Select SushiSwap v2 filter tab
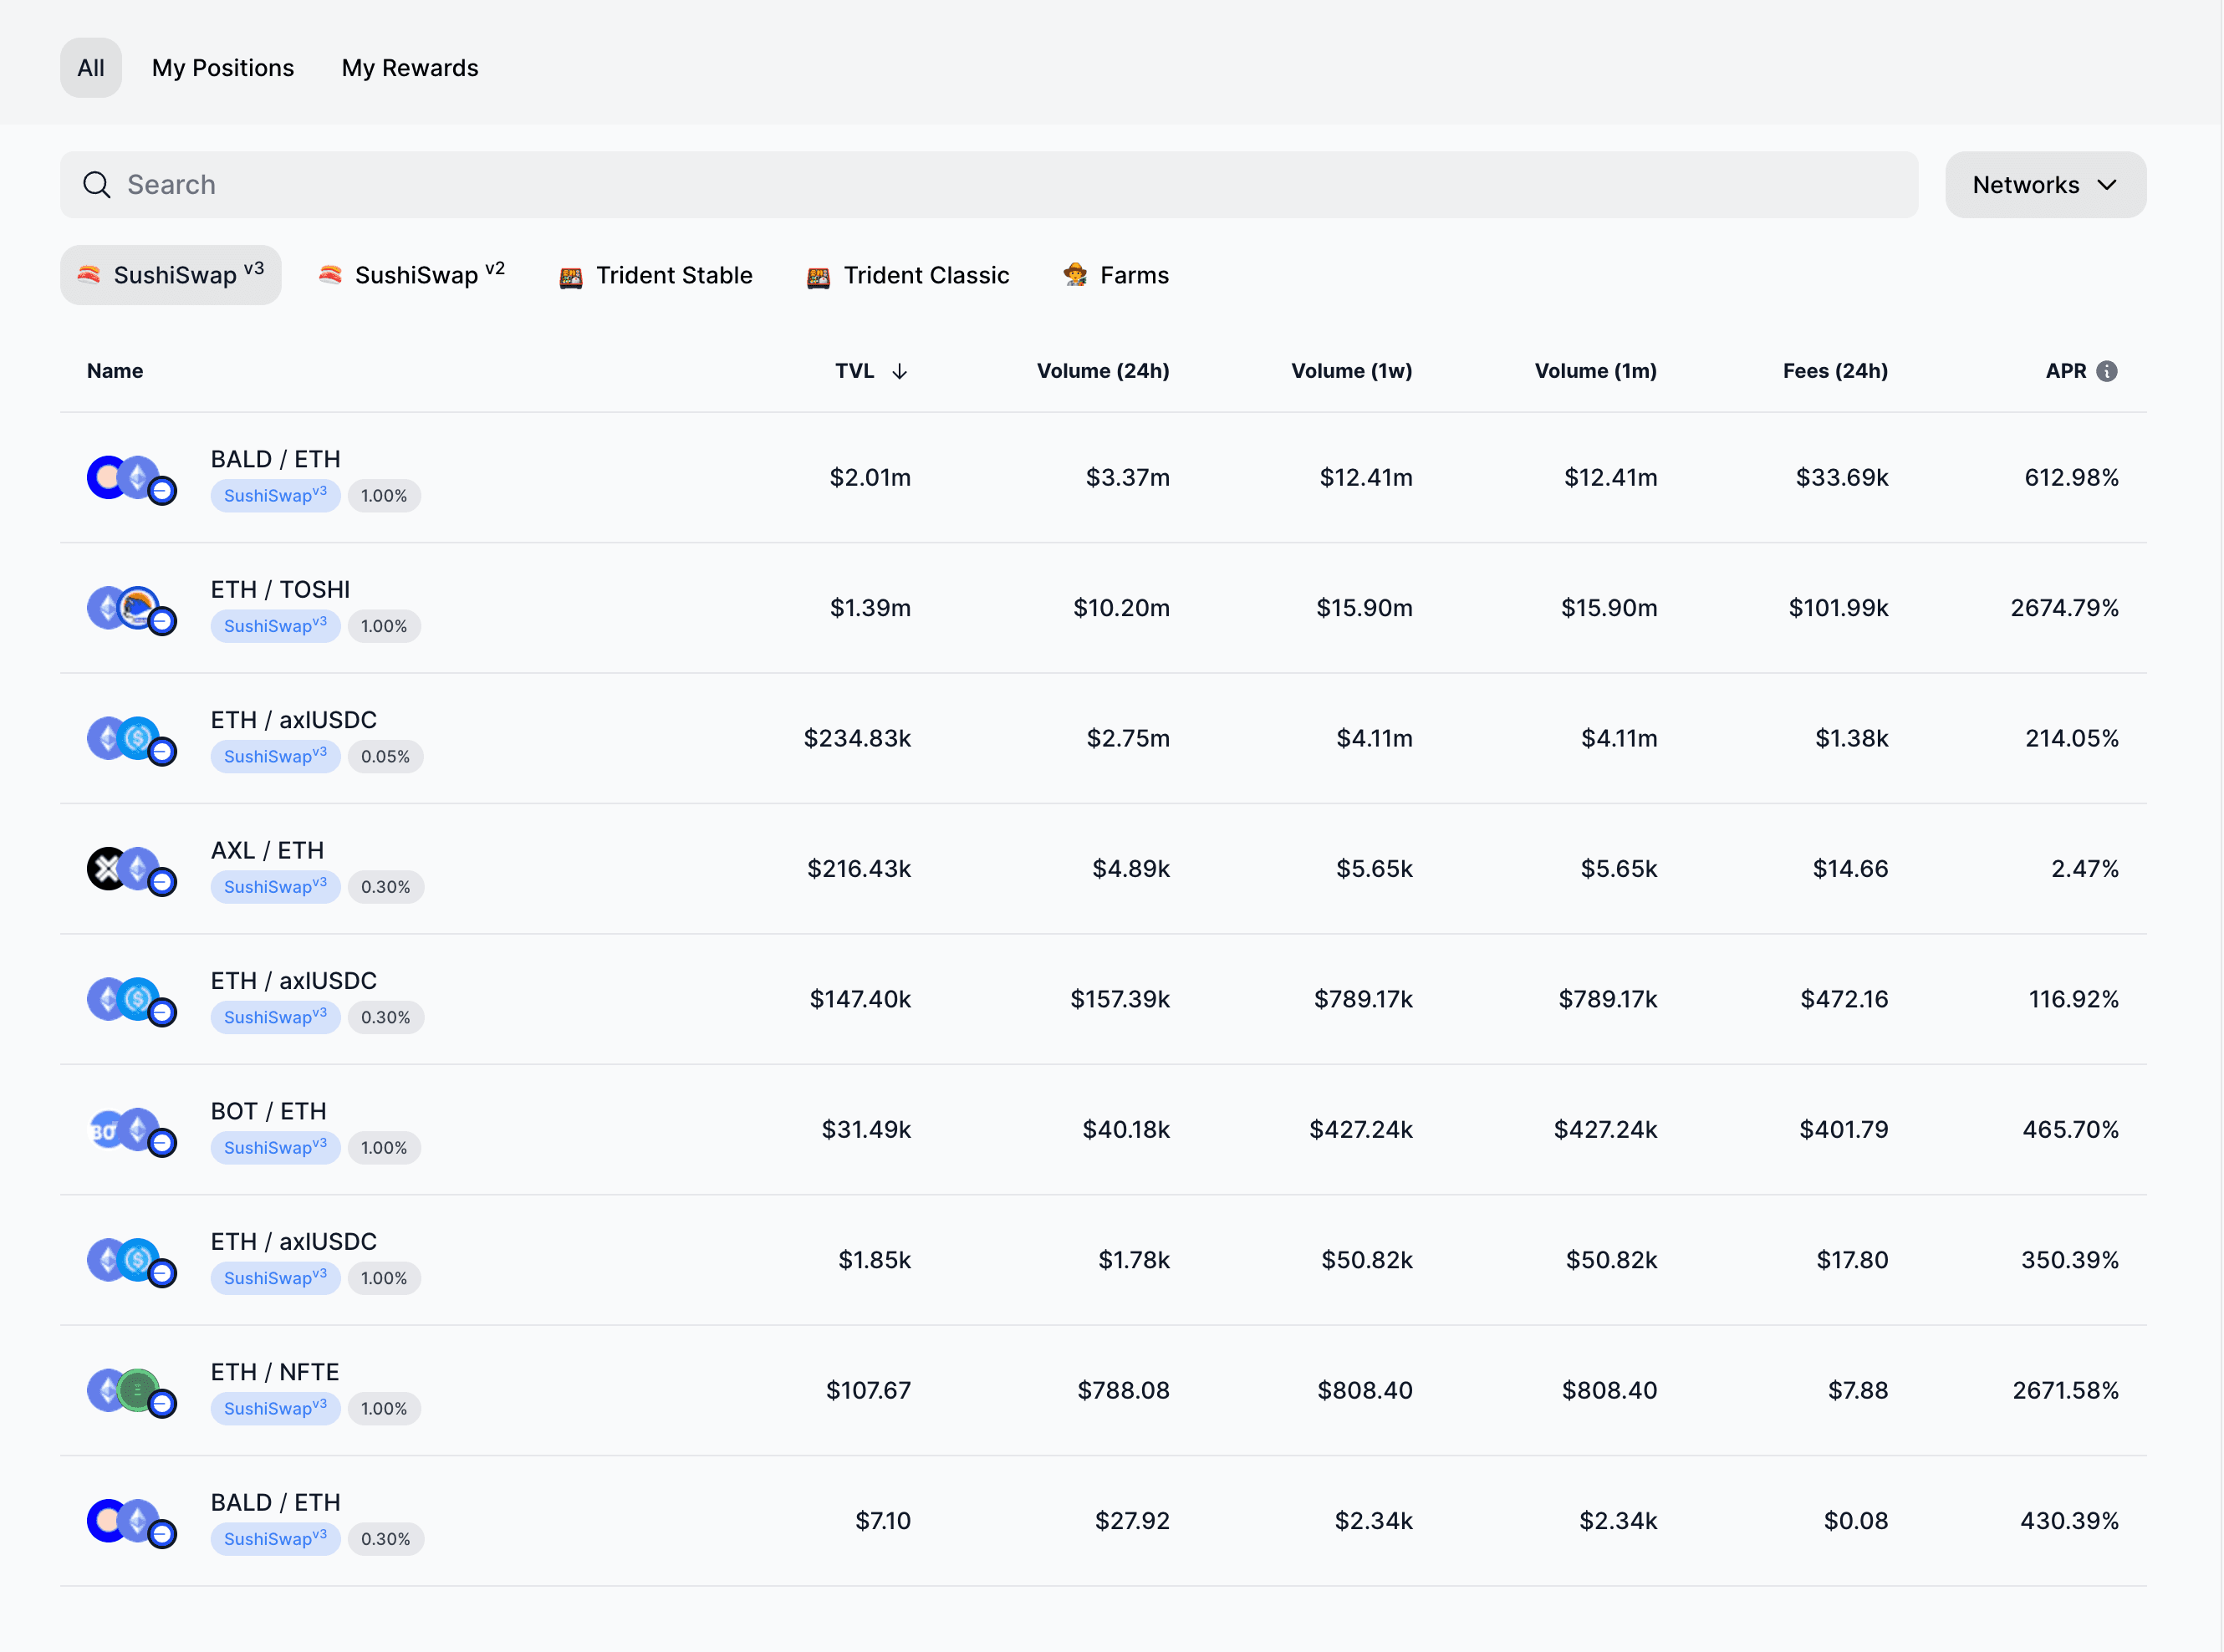 tap(412, 275)
